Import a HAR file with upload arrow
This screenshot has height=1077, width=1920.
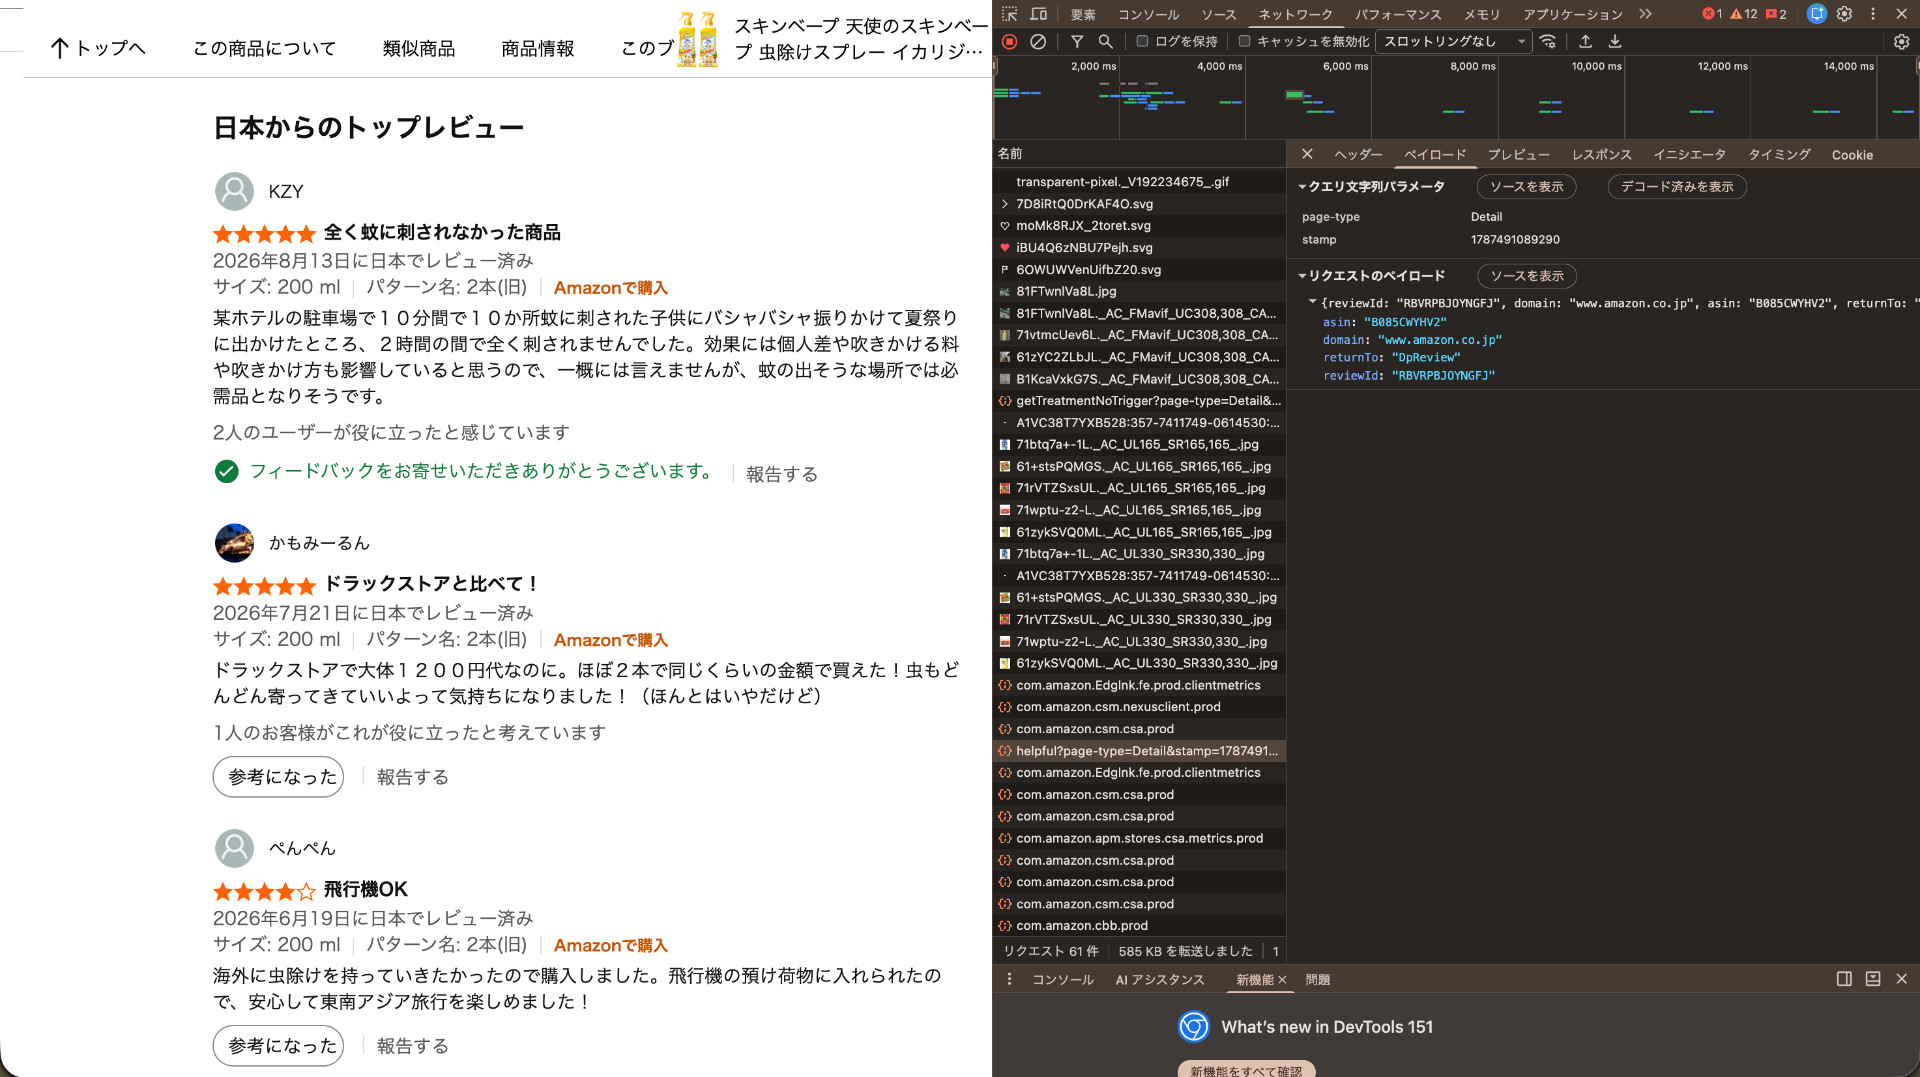[x=1585, y=41]
